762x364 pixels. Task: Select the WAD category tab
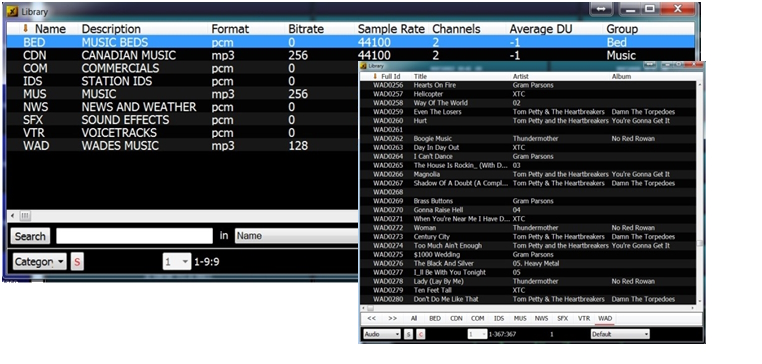[605, 319]
